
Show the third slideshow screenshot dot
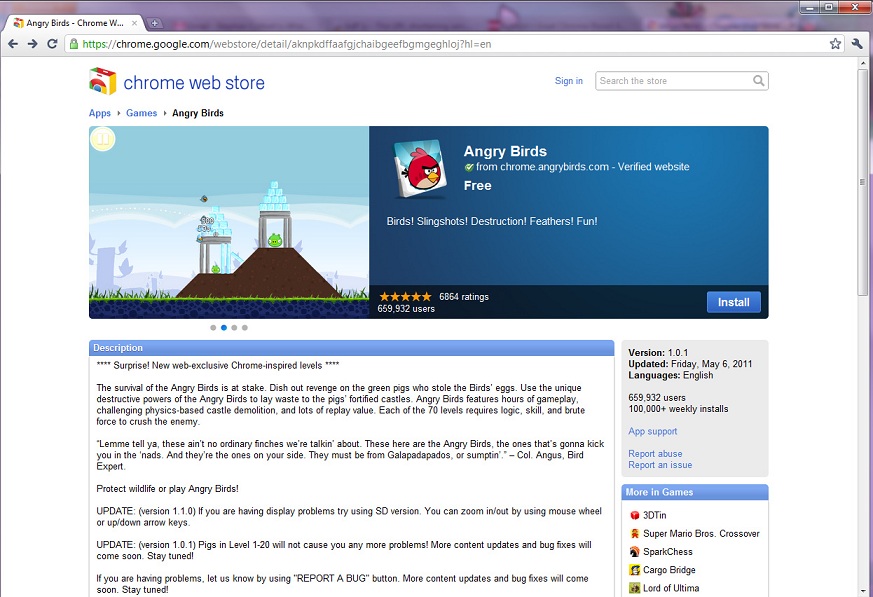[x=234, y=327]
